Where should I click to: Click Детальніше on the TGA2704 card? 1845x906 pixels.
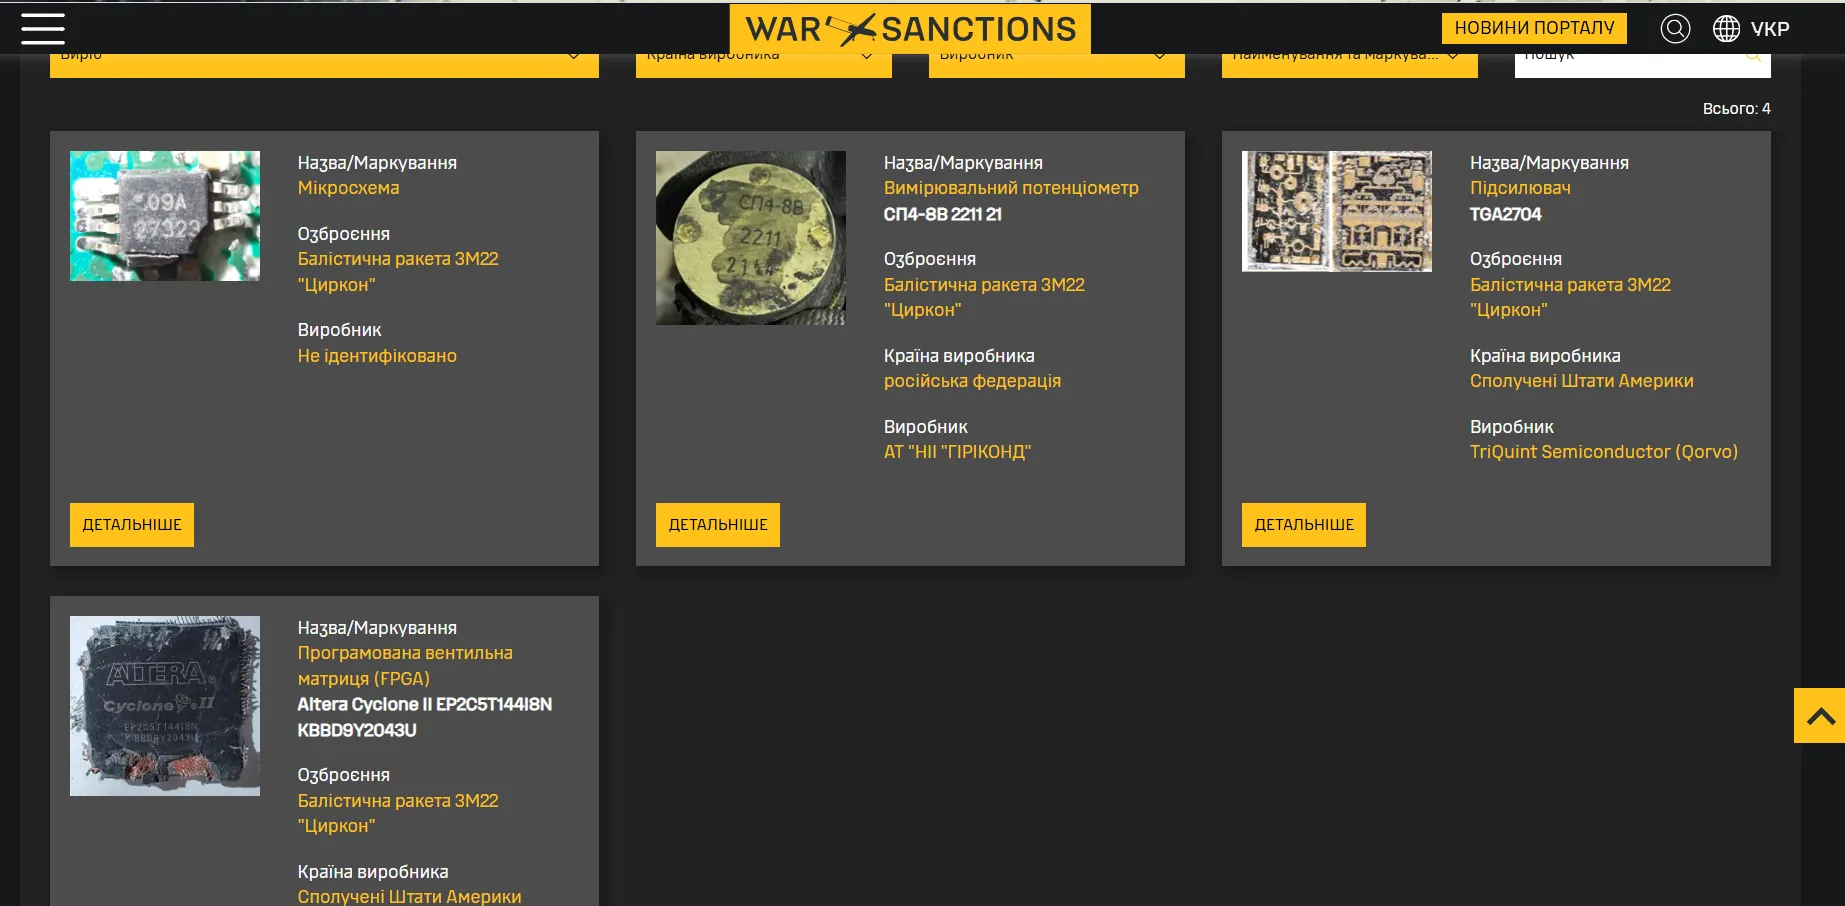click(1304, 525)
